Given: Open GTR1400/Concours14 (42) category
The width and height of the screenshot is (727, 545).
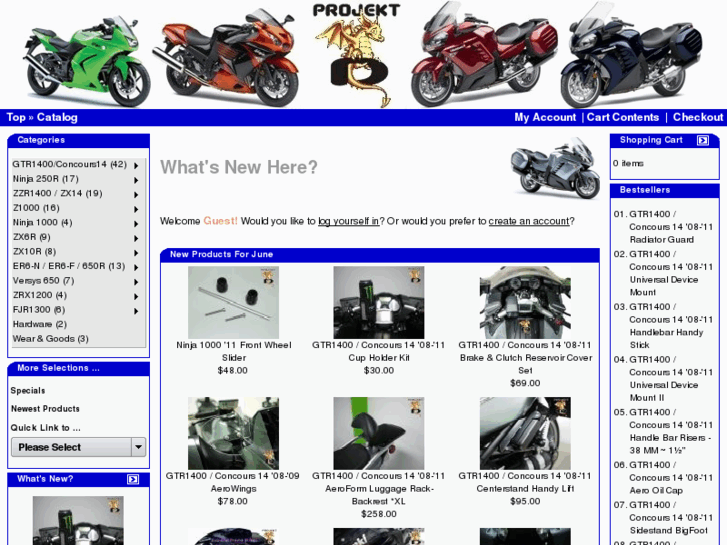Looking at the screenshot, I should (70, 164).
